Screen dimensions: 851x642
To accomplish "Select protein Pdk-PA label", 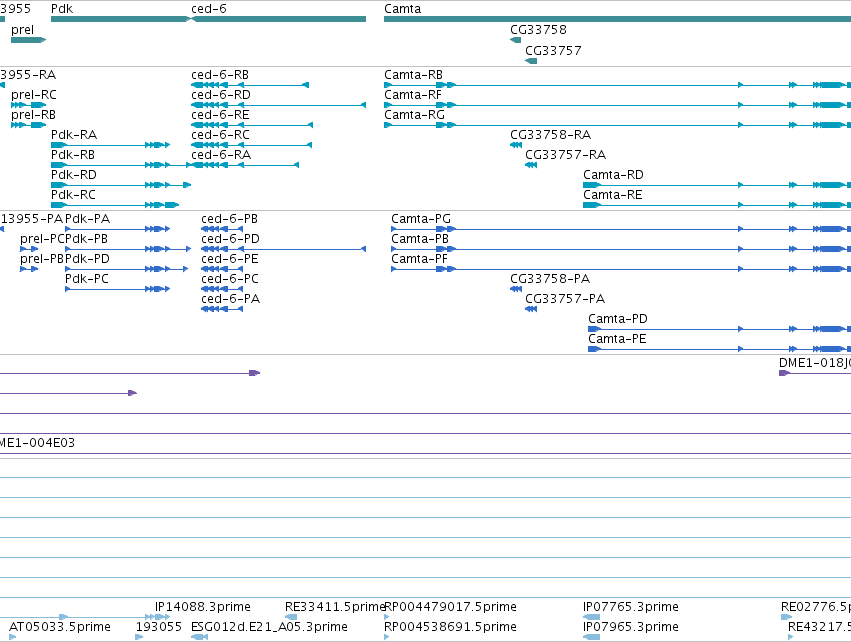I will (87, 219).
